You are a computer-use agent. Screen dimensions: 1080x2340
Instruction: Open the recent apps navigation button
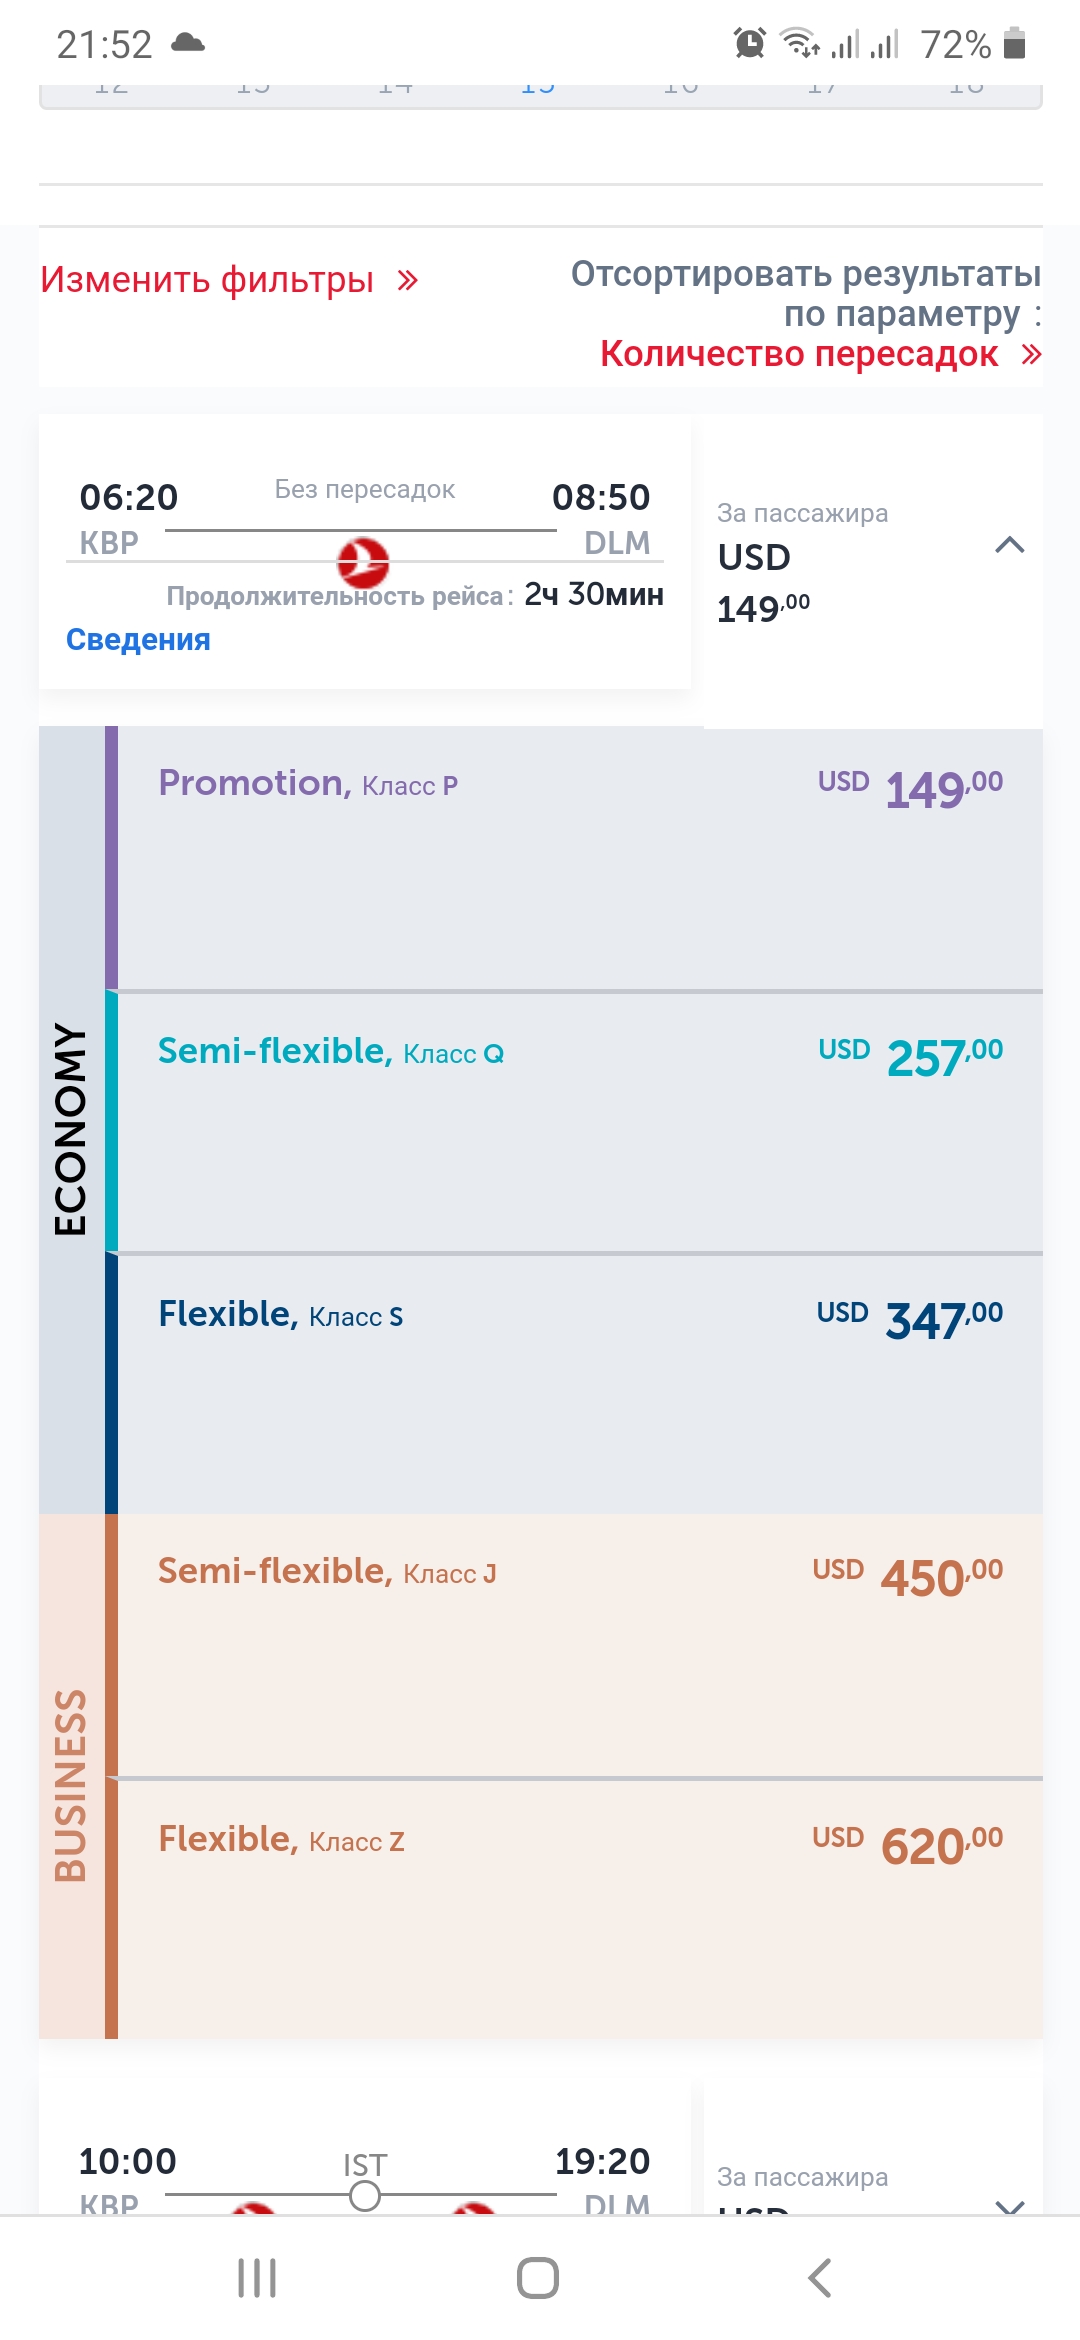point(257,2278)
